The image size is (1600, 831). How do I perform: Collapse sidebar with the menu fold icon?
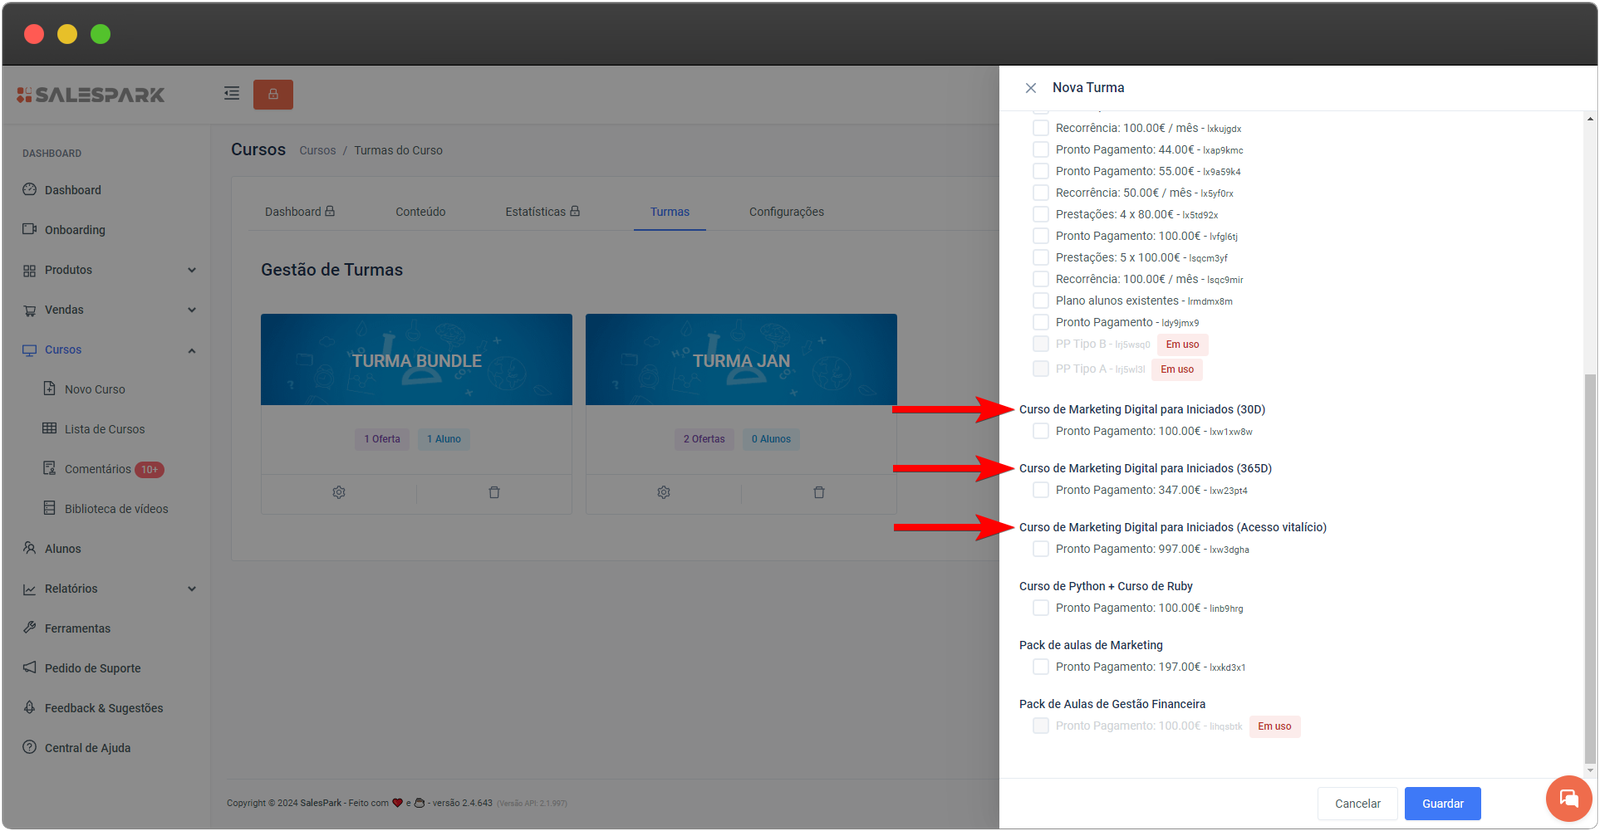pos(232,93)
